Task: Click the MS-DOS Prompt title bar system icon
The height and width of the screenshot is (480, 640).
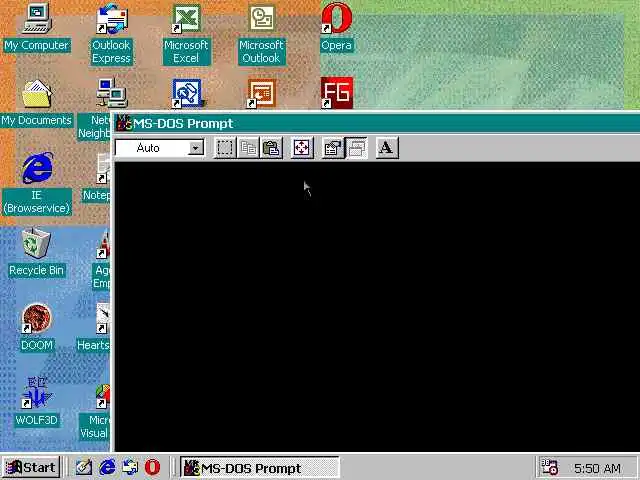Action: pos(123,123)
